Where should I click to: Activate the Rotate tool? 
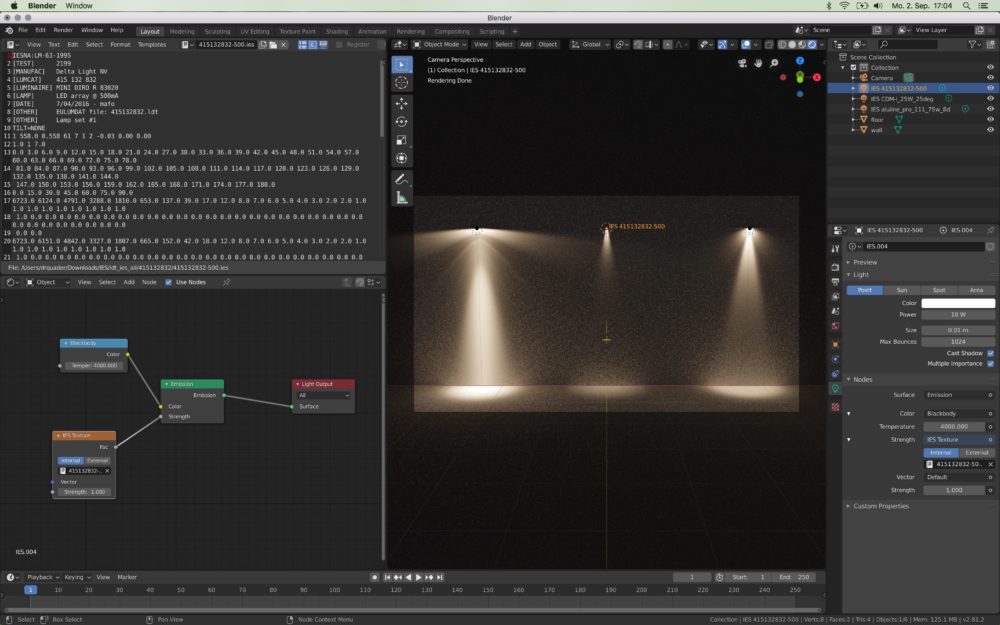402,122
